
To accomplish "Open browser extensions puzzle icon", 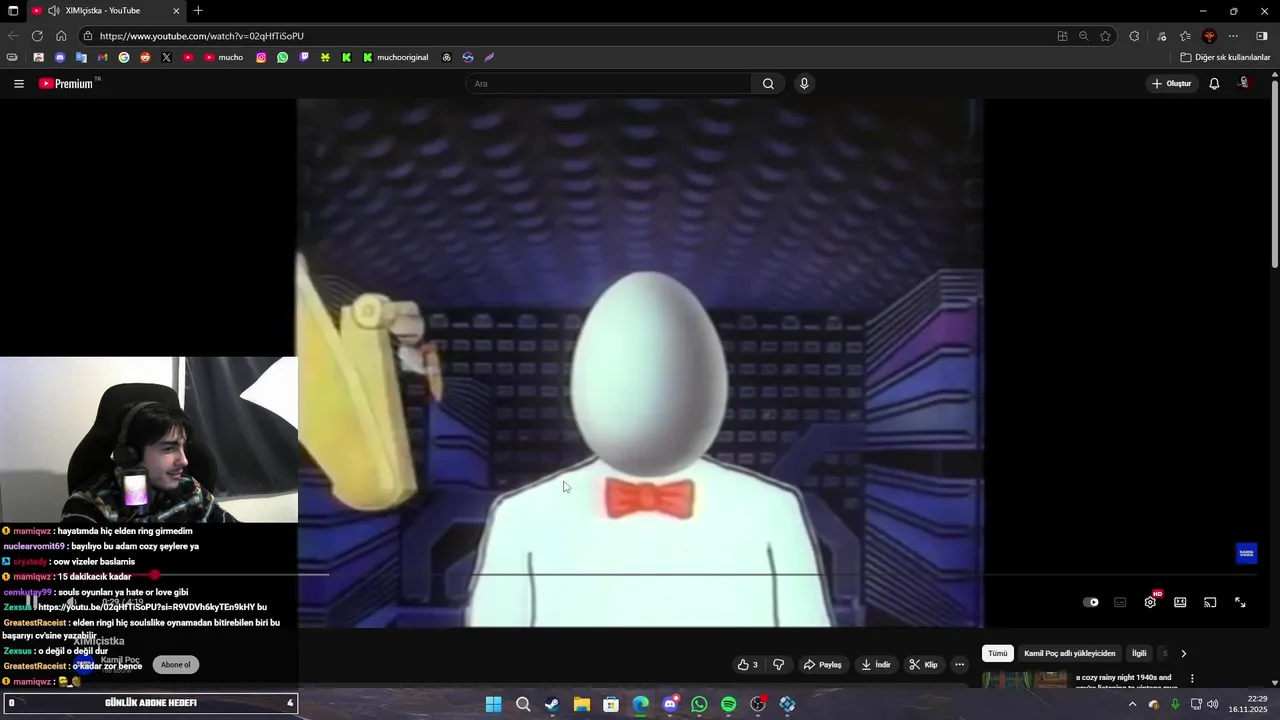I will (x=1134, y=36).
